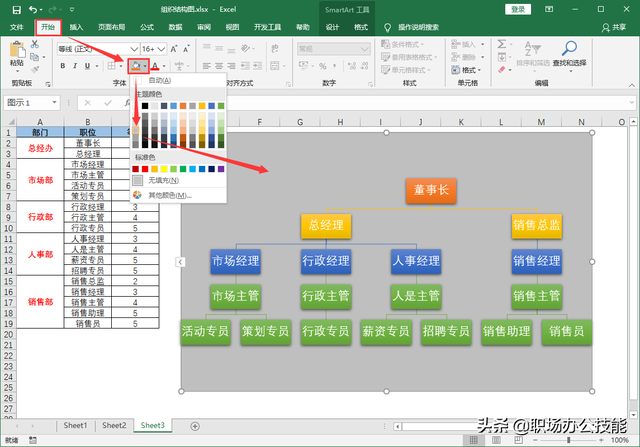This screenshot has width=640, height=447.
Task: Toggle Bold formatting
Action: coord(62,66)
